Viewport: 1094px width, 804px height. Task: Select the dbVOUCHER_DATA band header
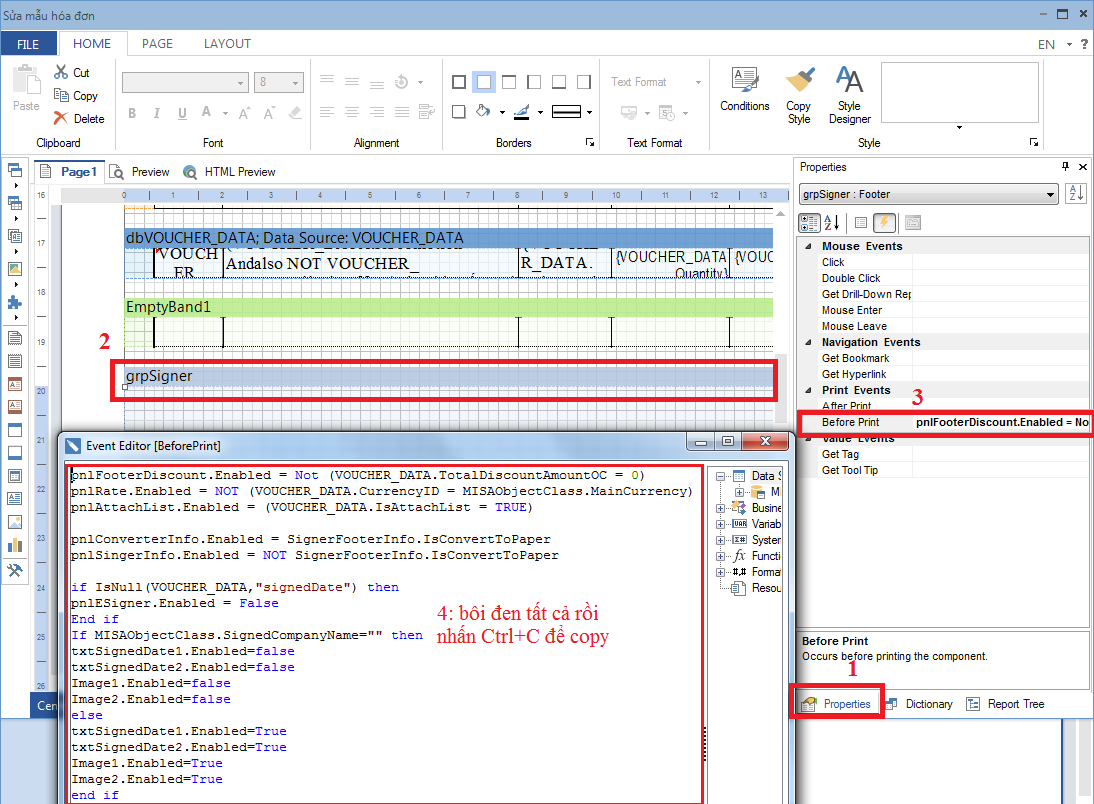pos(449,238)
